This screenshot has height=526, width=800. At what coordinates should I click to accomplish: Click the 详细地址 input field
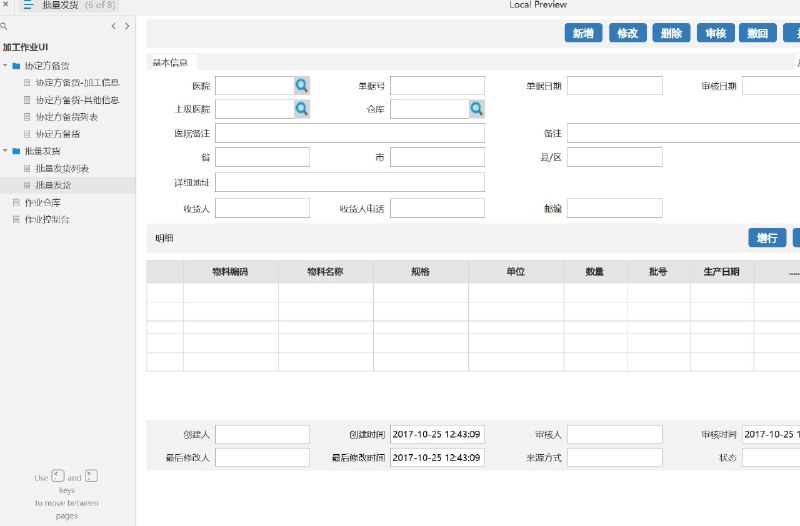(x=350, y=182)
